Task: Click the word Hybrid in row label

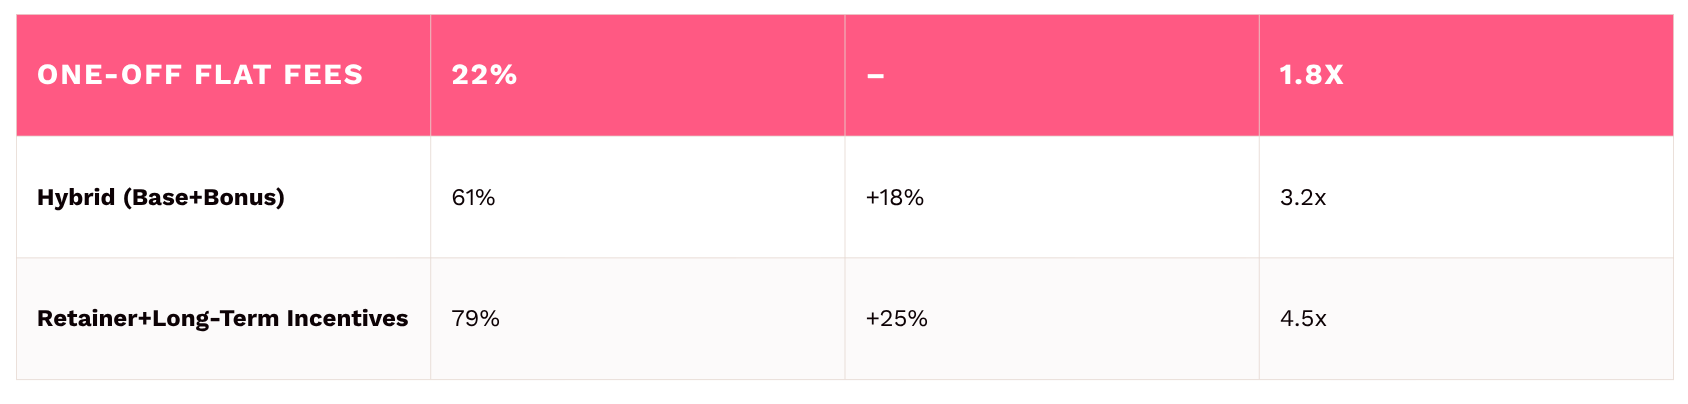Action: coord(76,197)
